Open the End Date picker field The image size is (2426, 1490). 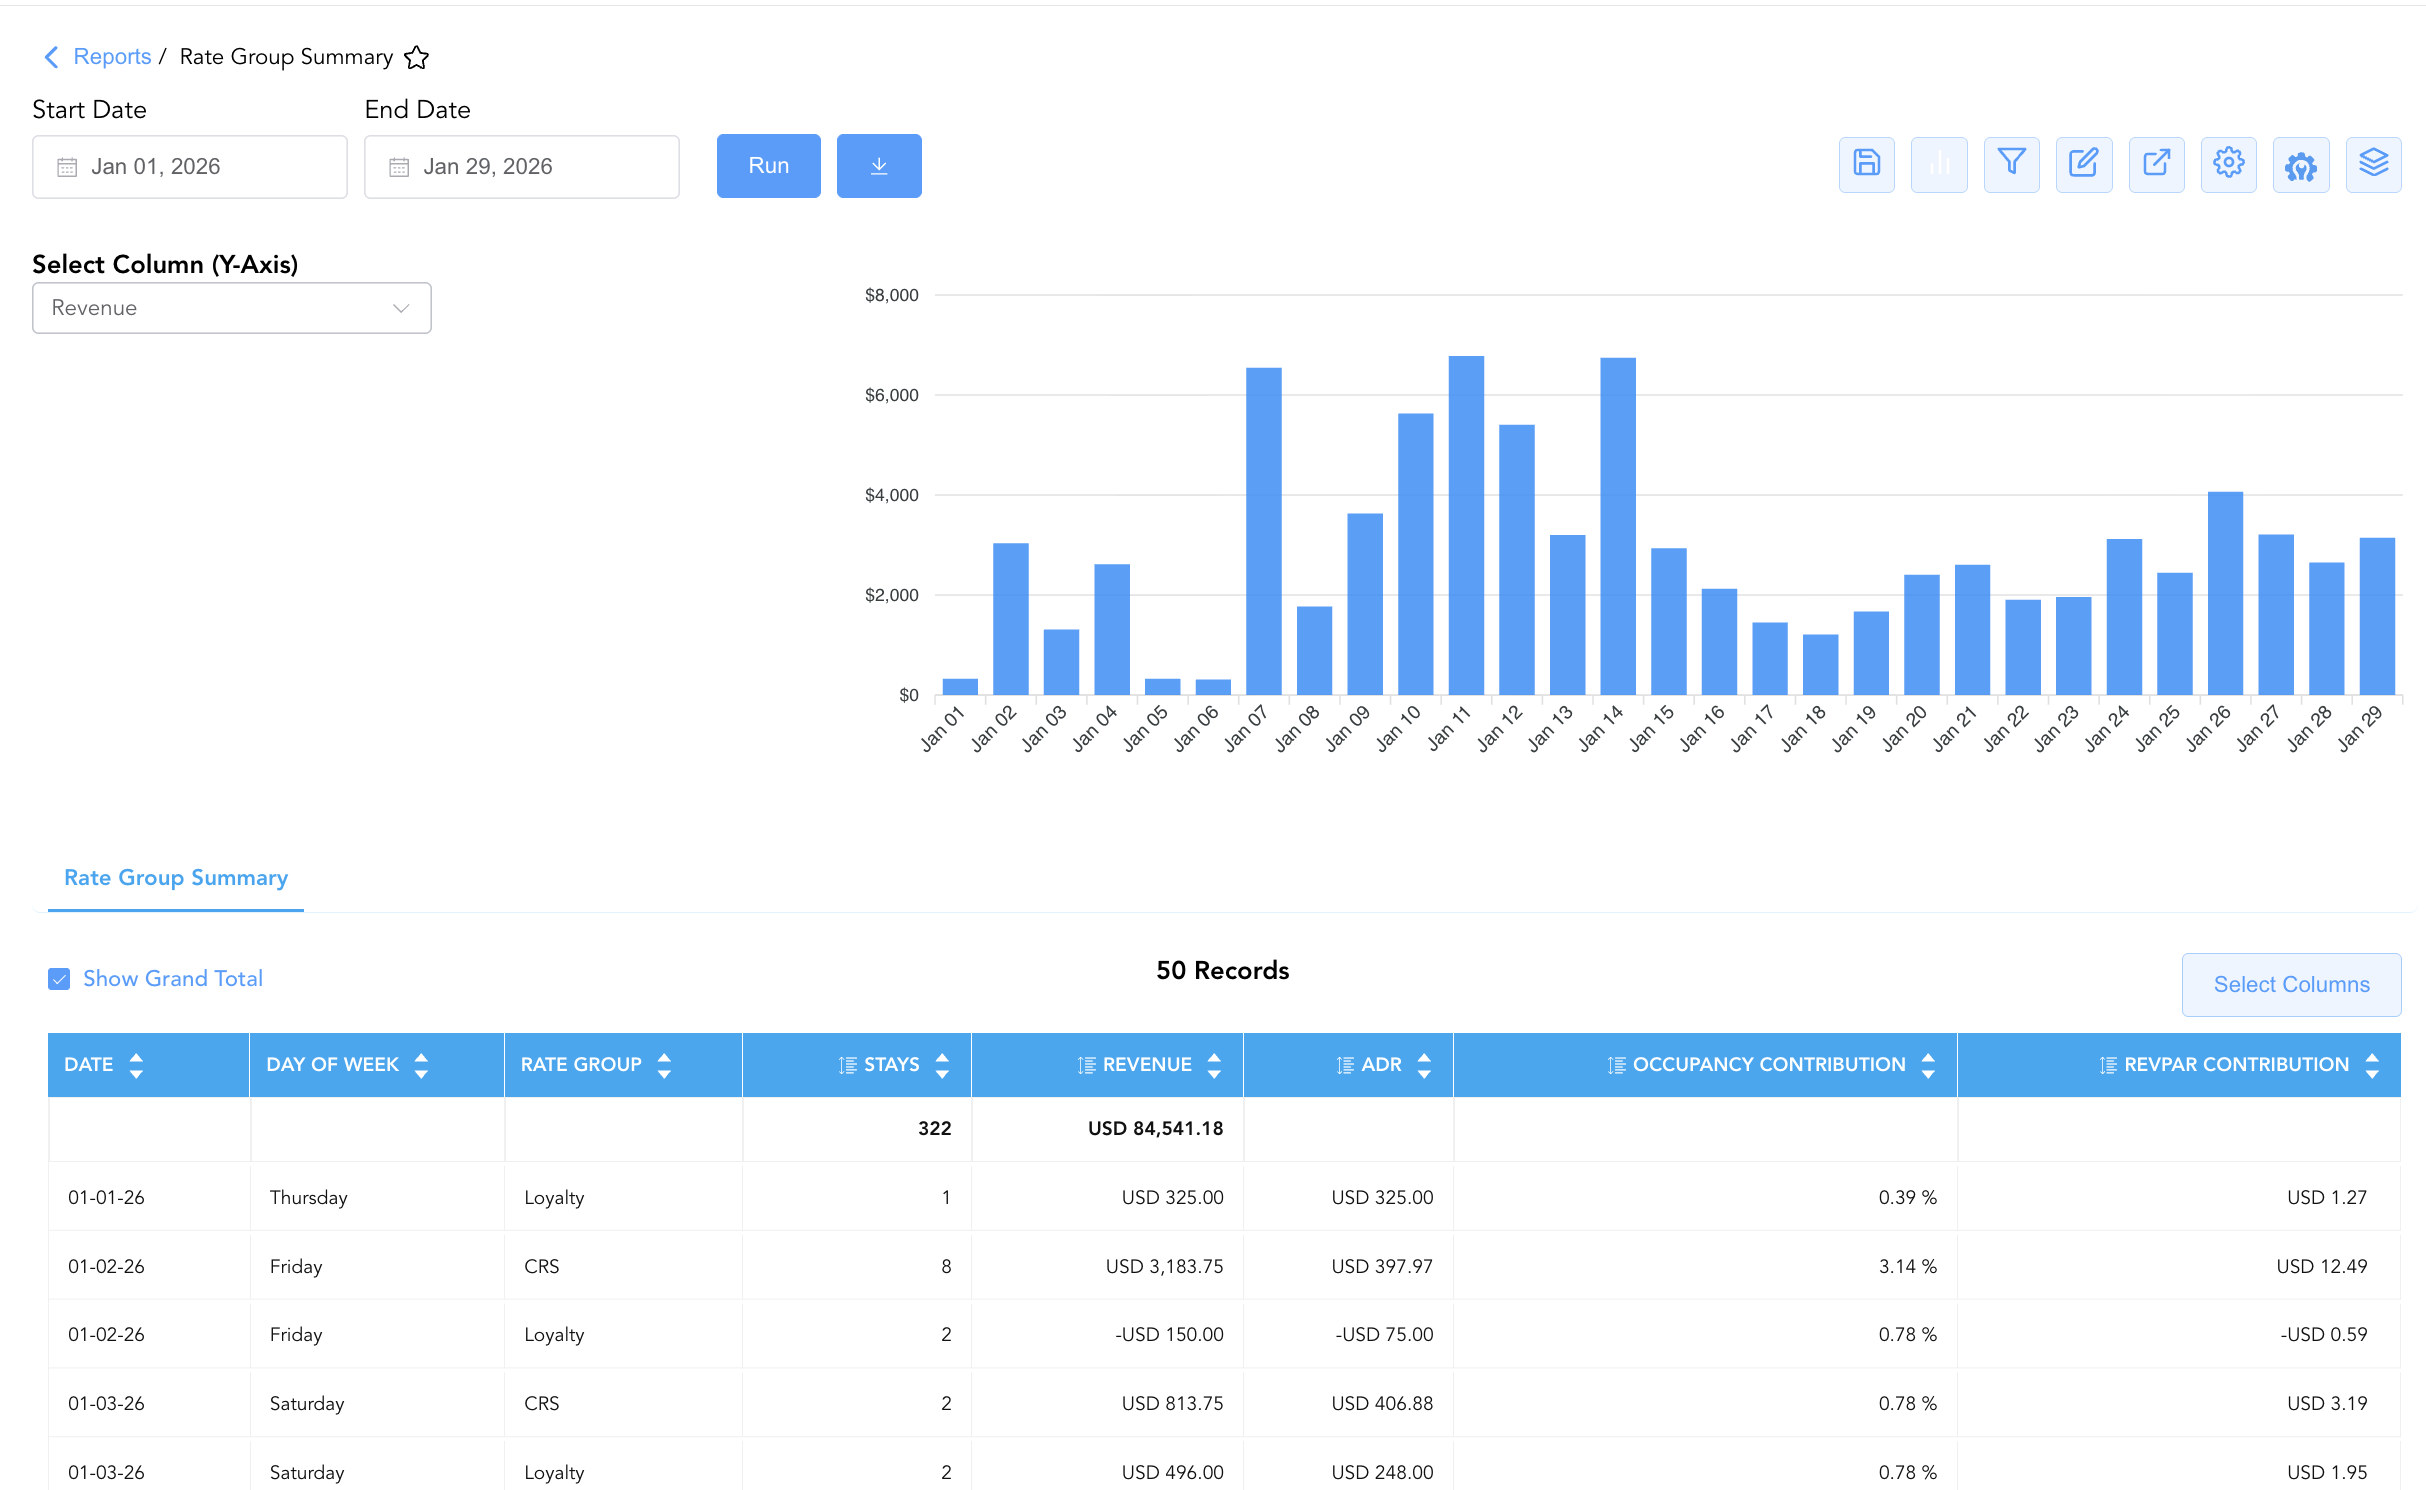pyautogui.click(x=522, y=167)
